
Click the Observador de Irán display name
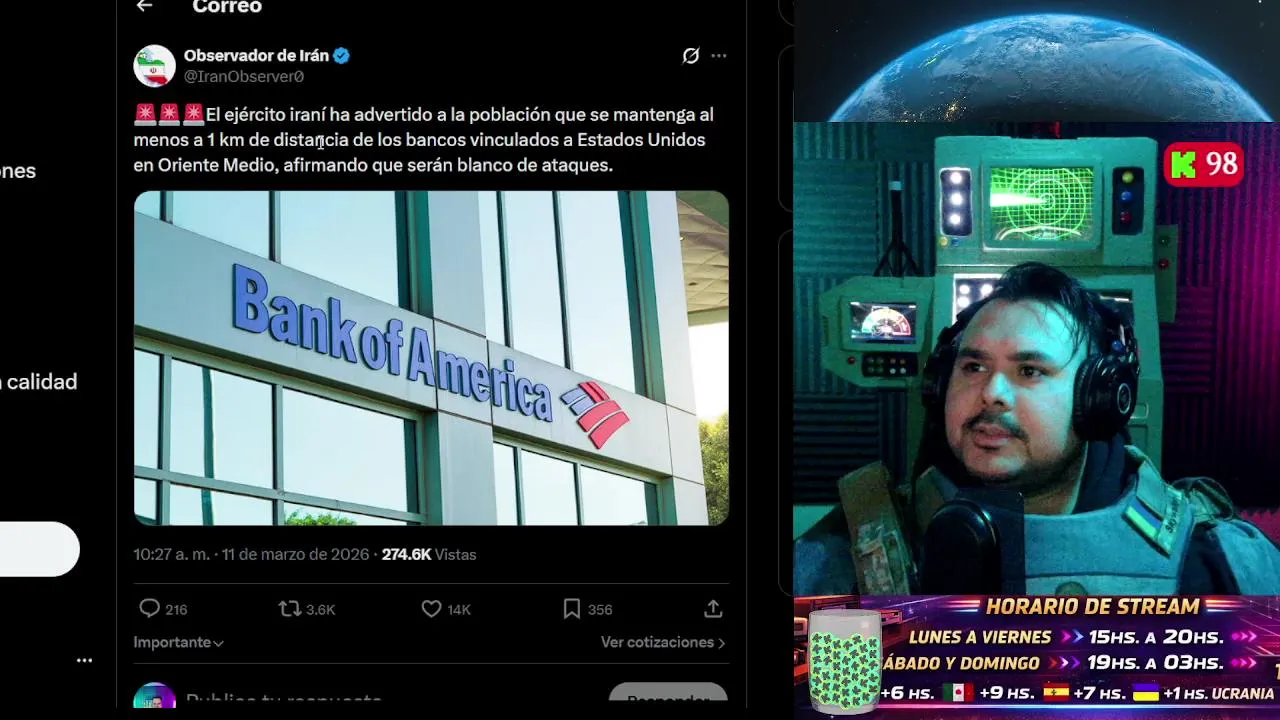click(x=256, y=56)
